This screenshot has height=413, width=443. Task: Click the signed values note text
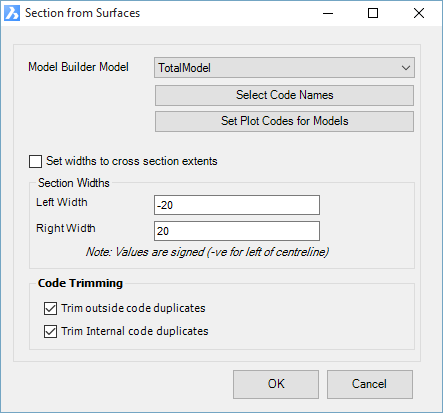tap(207, 252)
